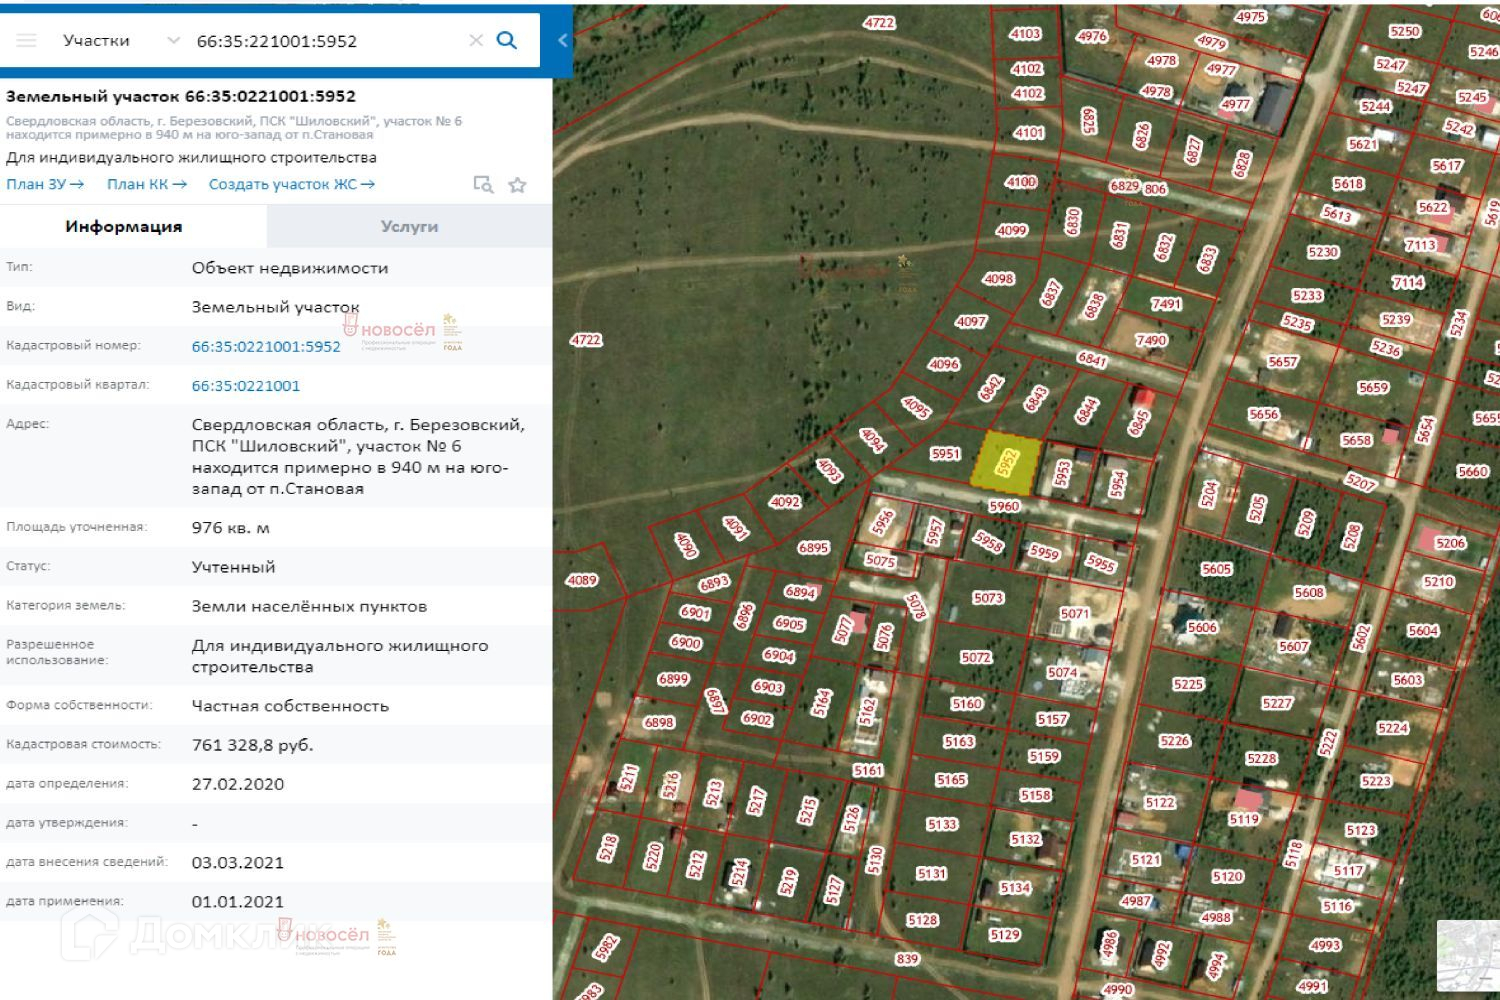Select parcel 4089 on the map
The width and height of the screenshot is (1500, 1000).
(582, 580)
